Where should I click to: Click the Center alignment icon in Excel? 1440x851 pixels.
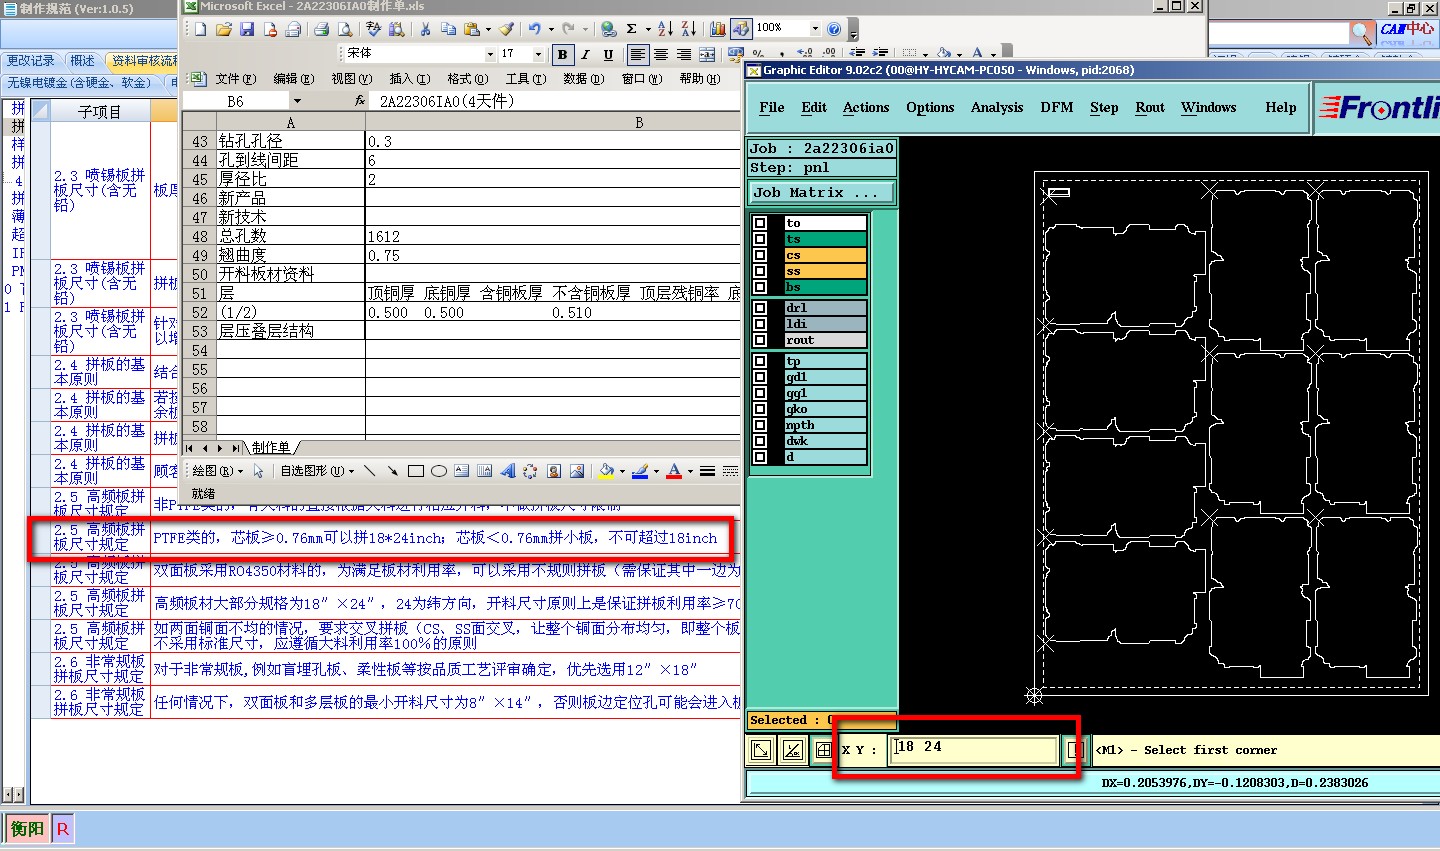tap(661, 55)
